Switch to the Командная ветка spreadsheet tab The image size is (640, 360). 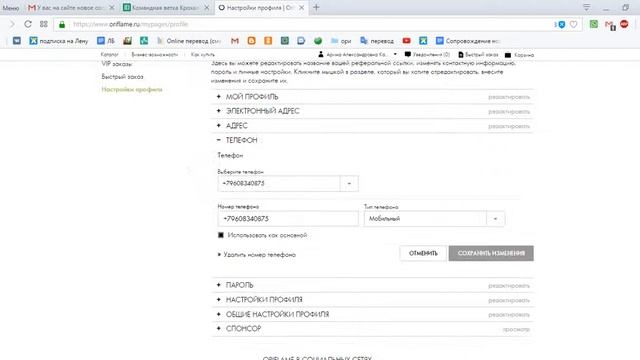click(x=166, y=8)
